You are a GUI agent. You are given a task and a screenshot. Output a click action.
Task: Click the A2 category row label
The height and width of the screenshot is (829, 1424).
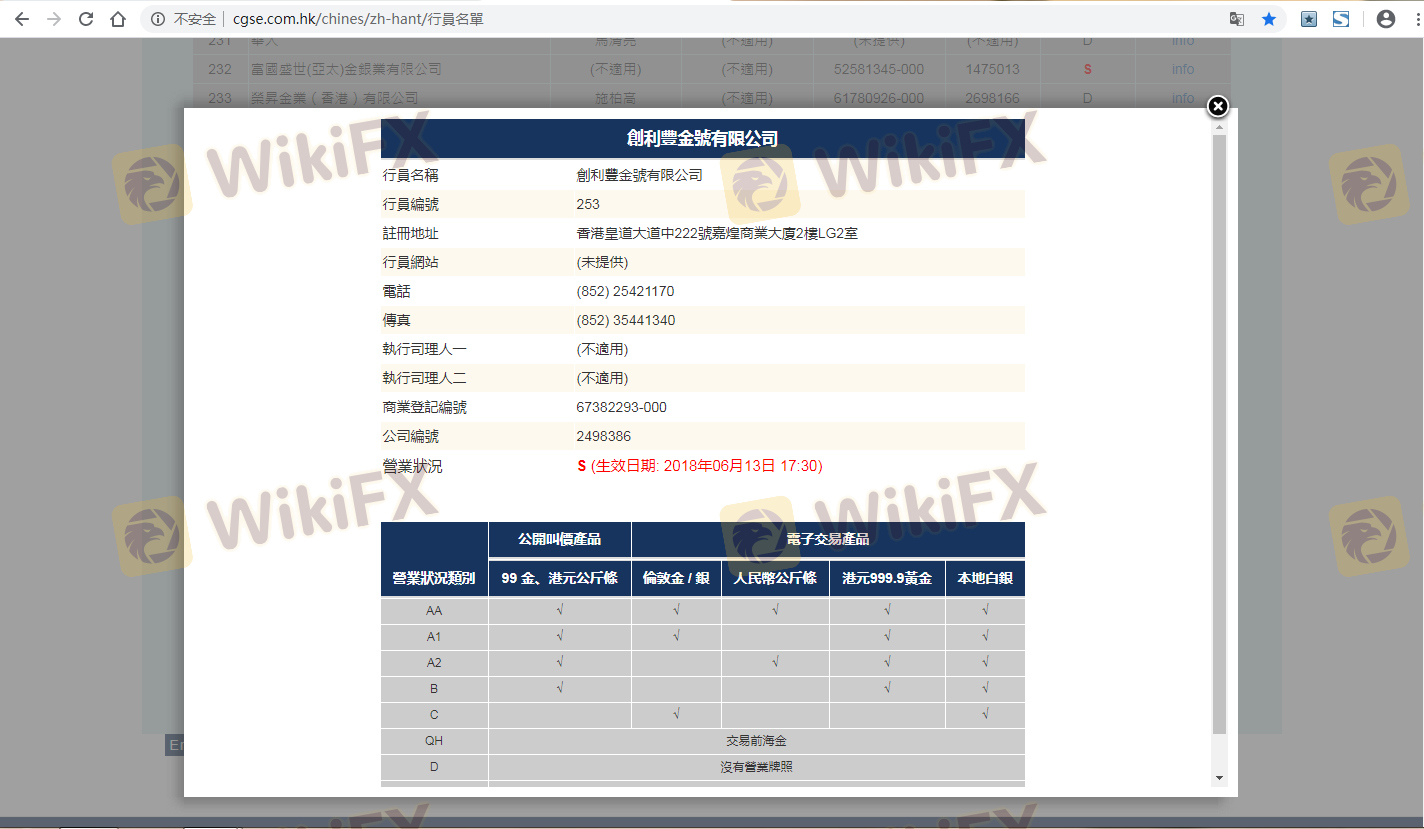tap(434, 663)
